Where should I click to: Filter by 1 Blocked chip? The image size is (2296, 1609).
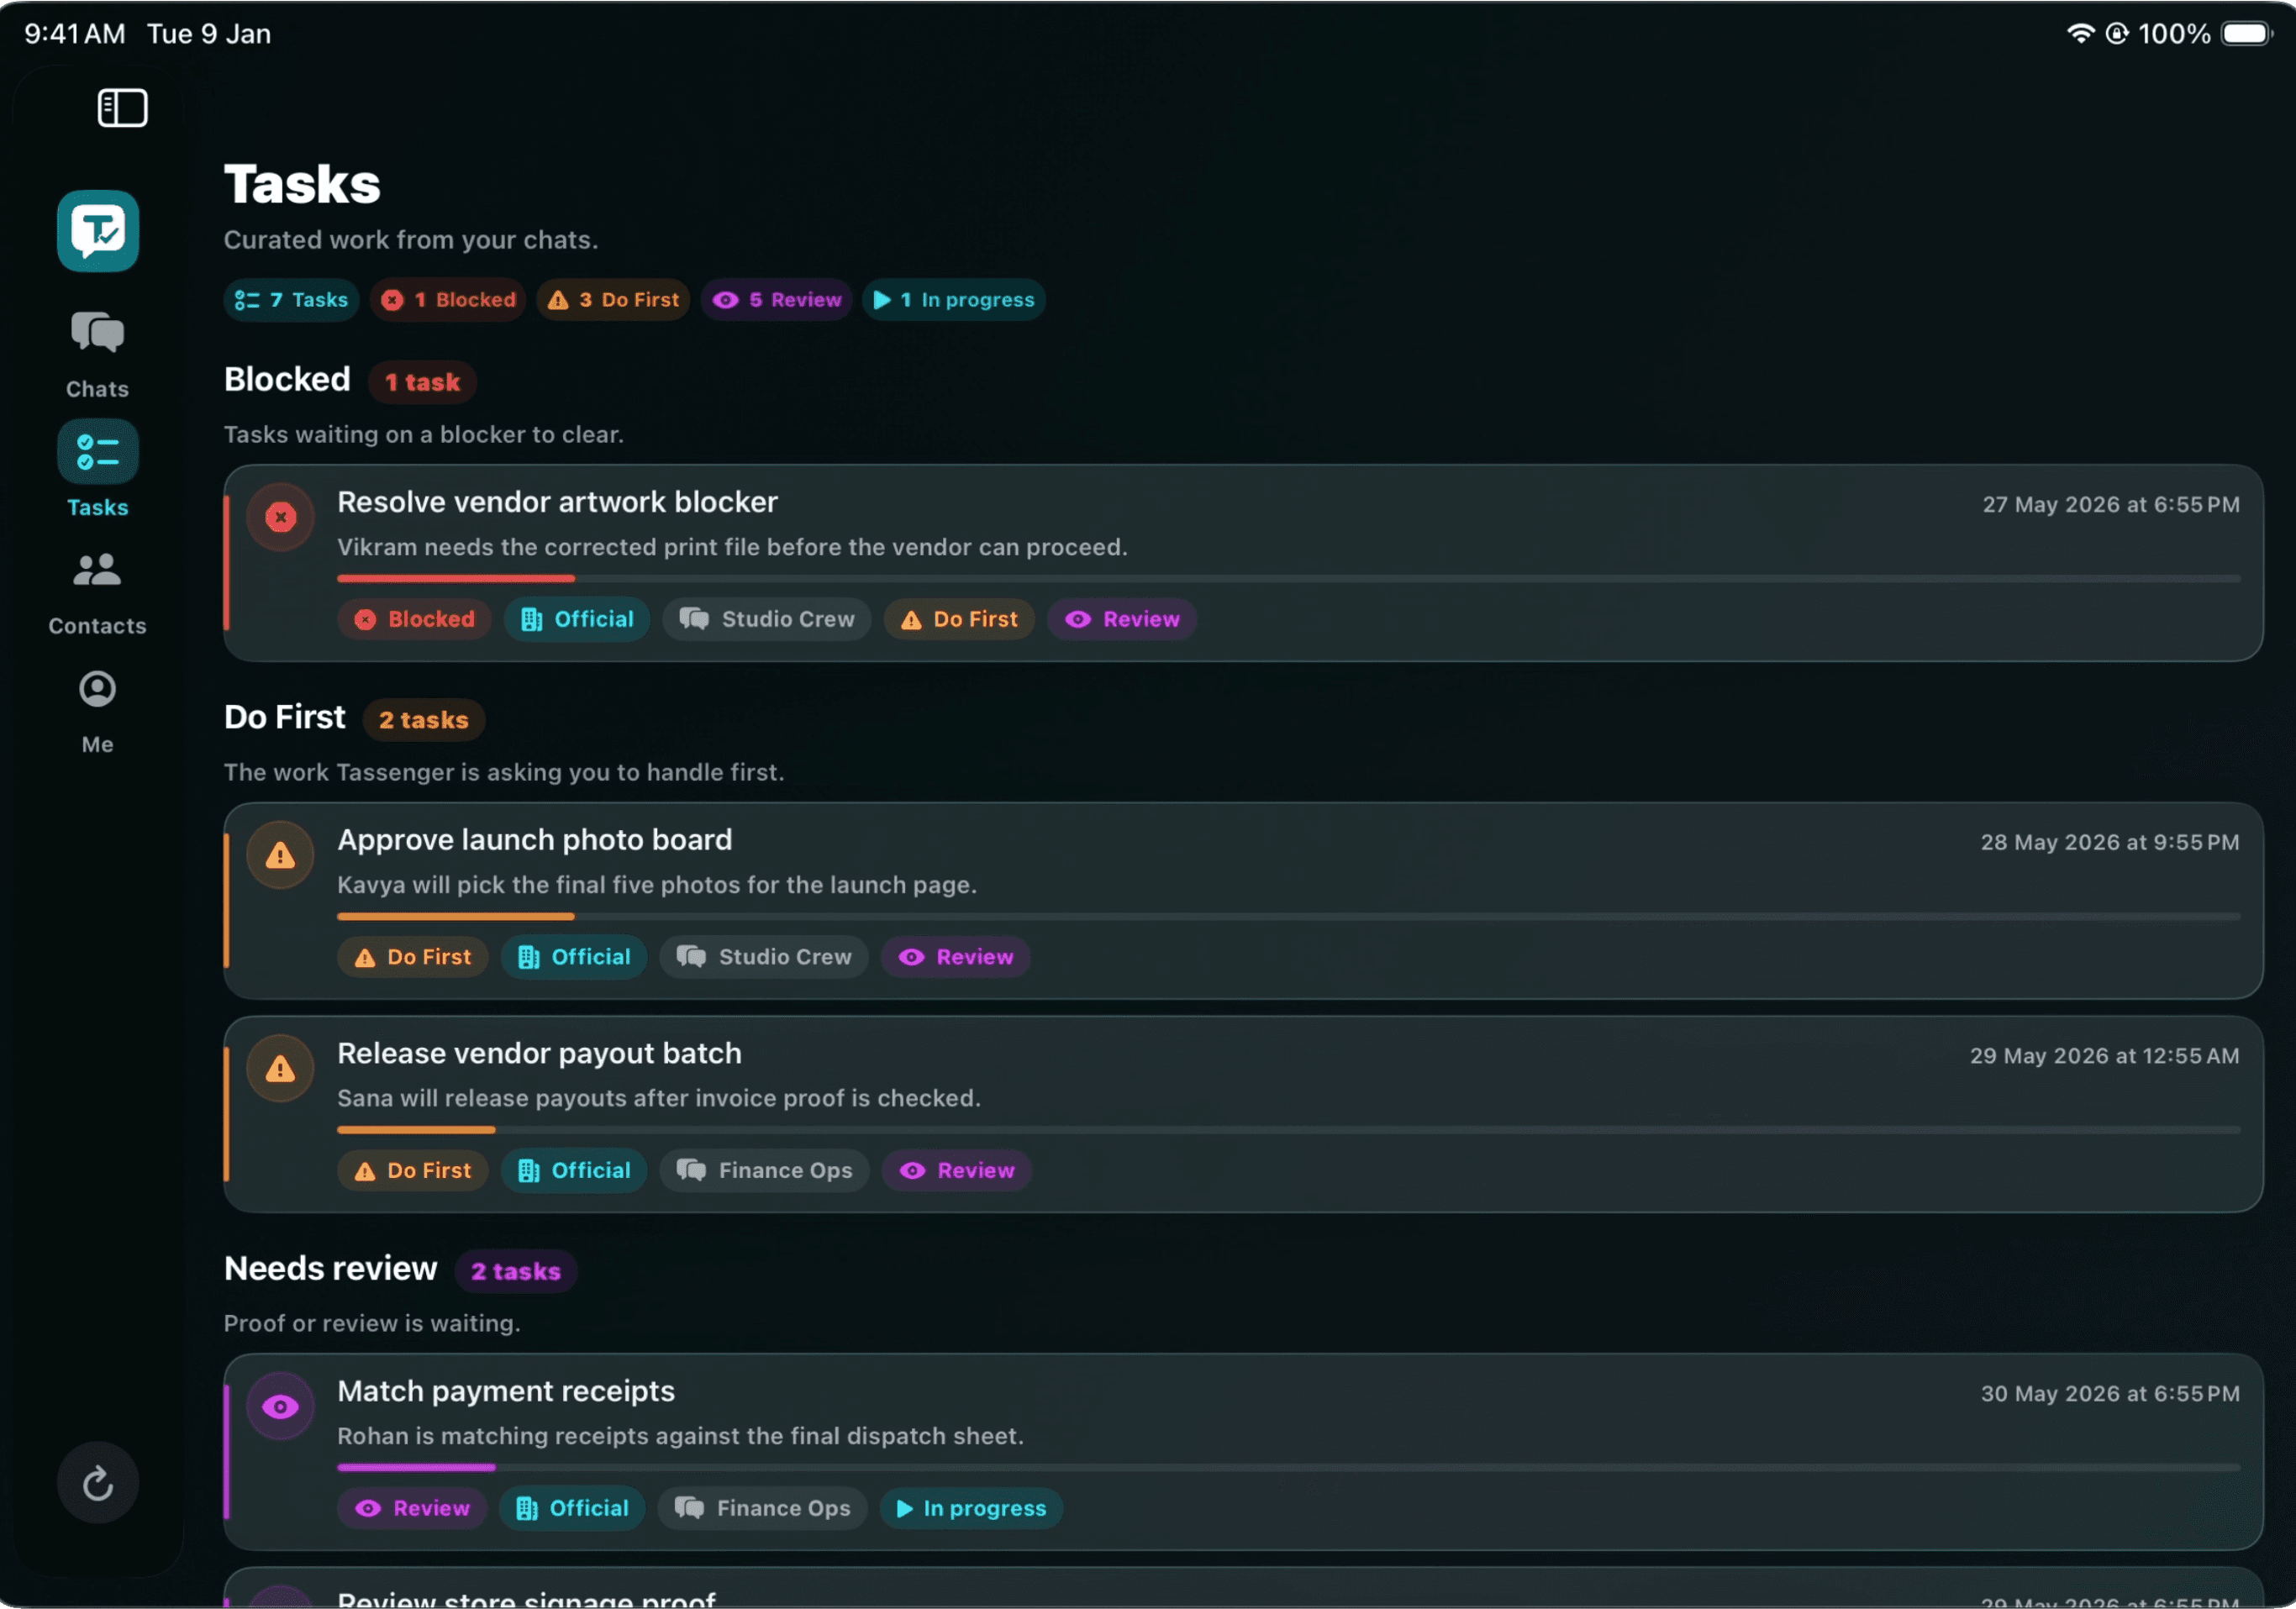coord(448,300)
